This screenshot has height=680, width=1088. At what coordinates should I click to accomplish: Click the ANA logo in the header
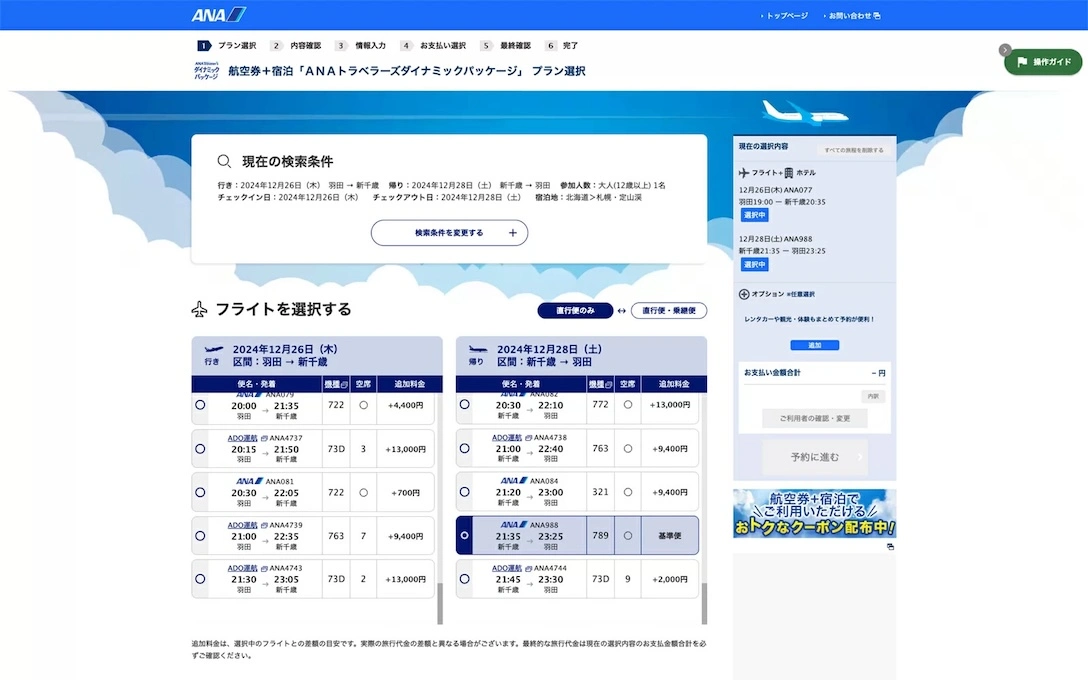(x=219, y=15)
